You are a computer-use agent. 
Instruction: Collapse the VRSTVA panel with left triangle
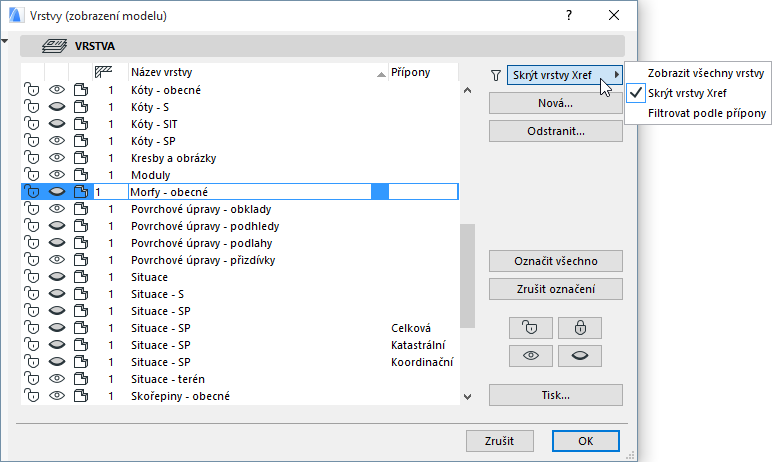(x=6, y=42)
